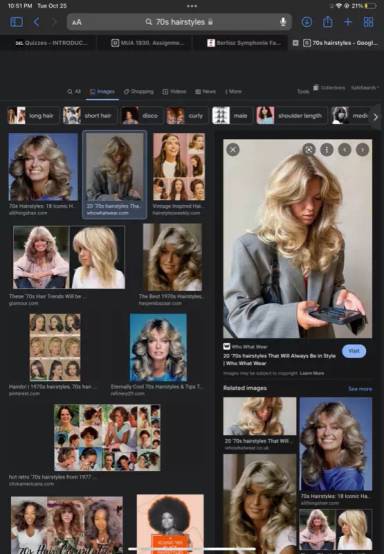Image resolution: width=384 pixels, height=554 pixels.
Task: Add a new Safari tab
Action: point(348,22)
